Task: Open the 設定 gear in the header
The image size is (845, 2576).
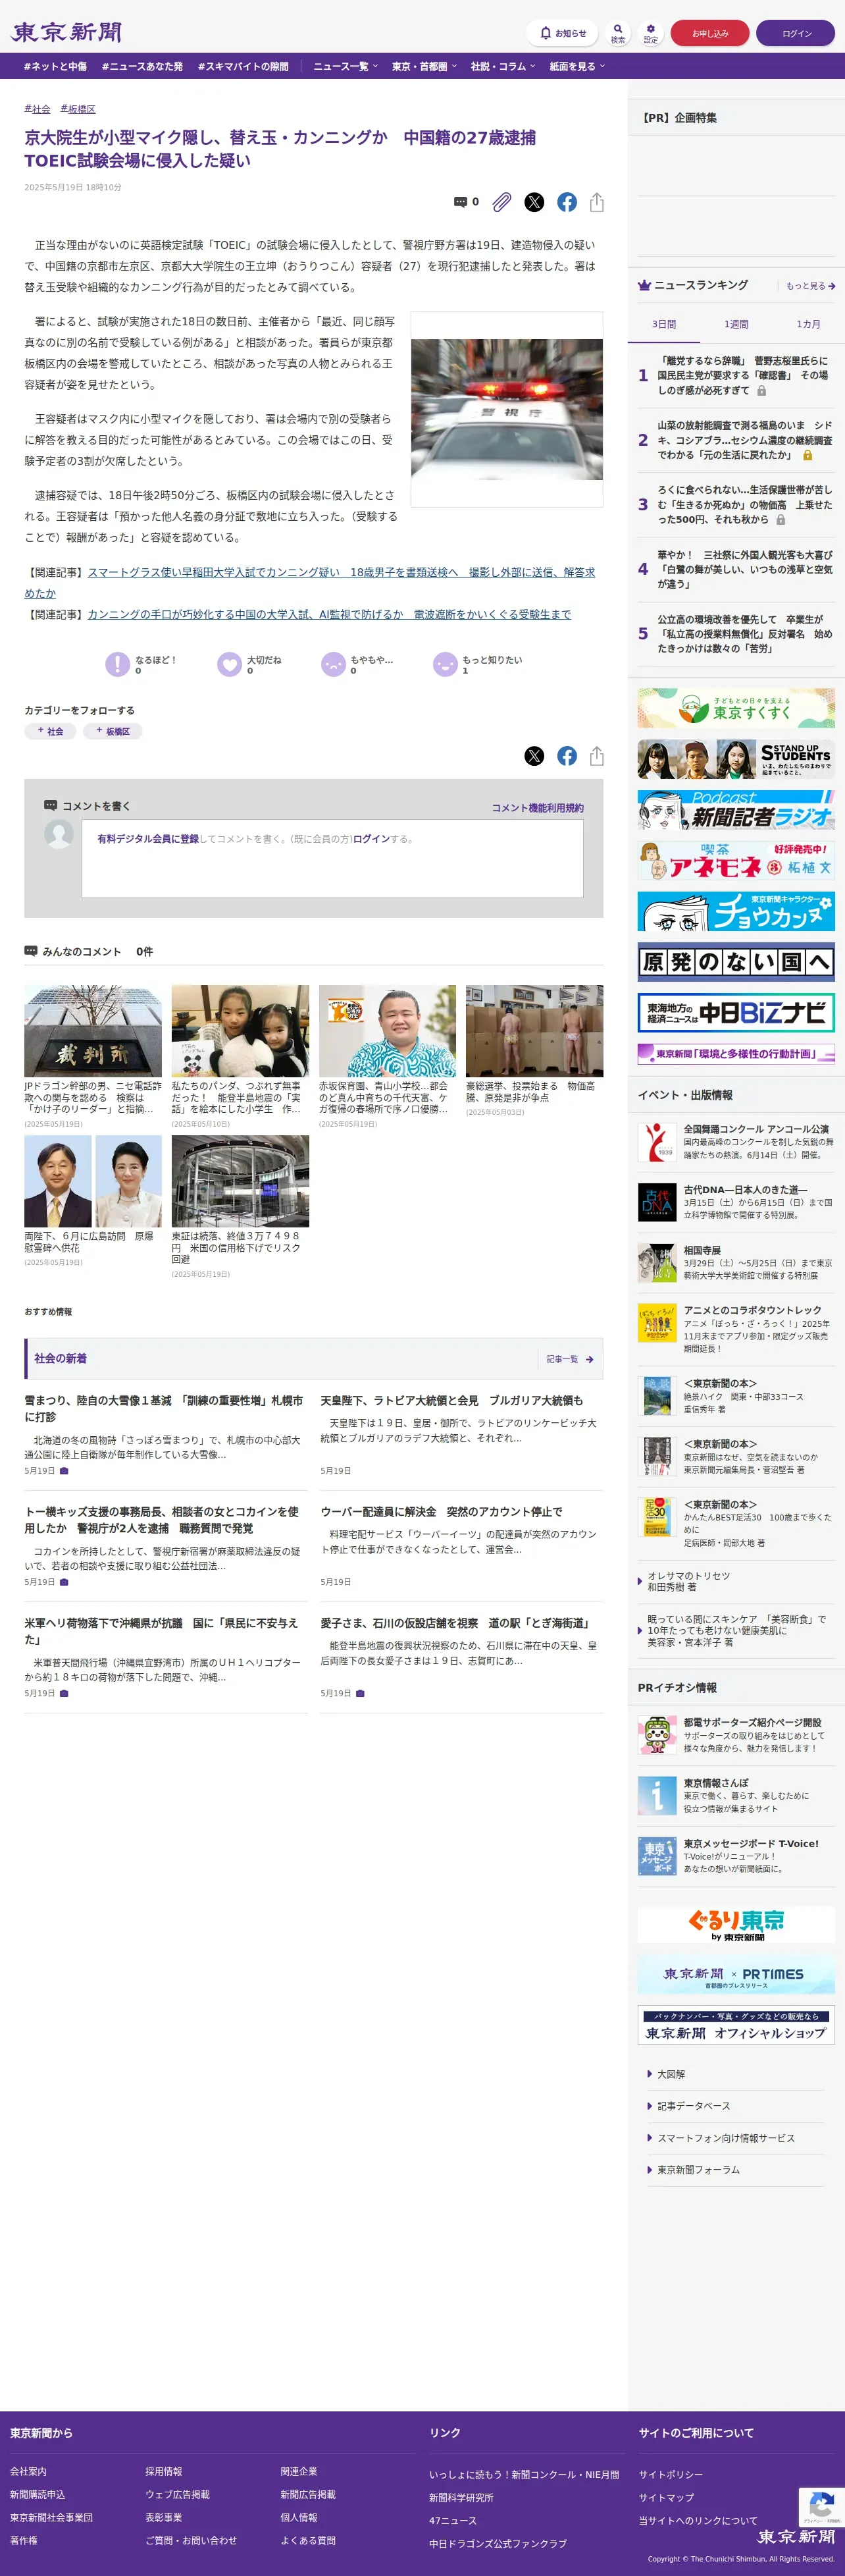Action: [x=650, y=33]
